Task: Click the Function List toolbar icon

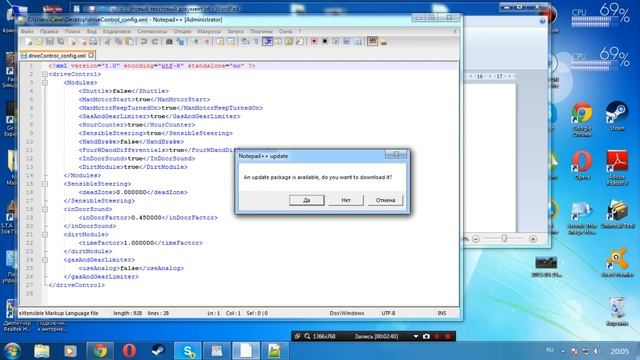Action: [x=300, y=42]
